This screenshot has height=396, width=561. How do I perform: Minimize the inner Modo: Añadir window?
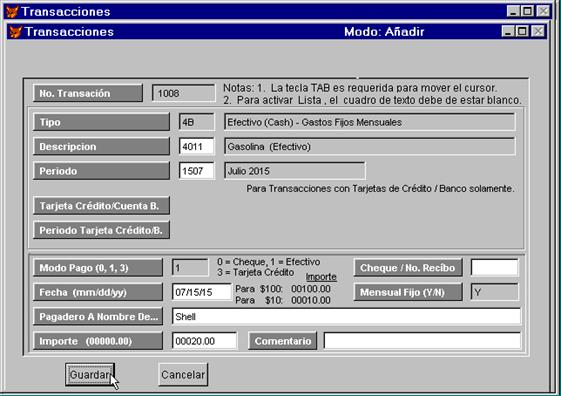point(508,31)
